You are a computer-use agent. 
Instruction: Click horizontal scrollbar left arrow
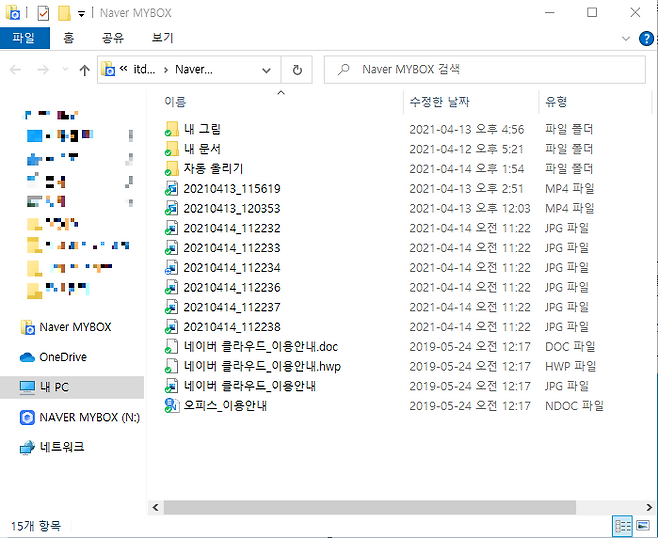pos(155,507)
